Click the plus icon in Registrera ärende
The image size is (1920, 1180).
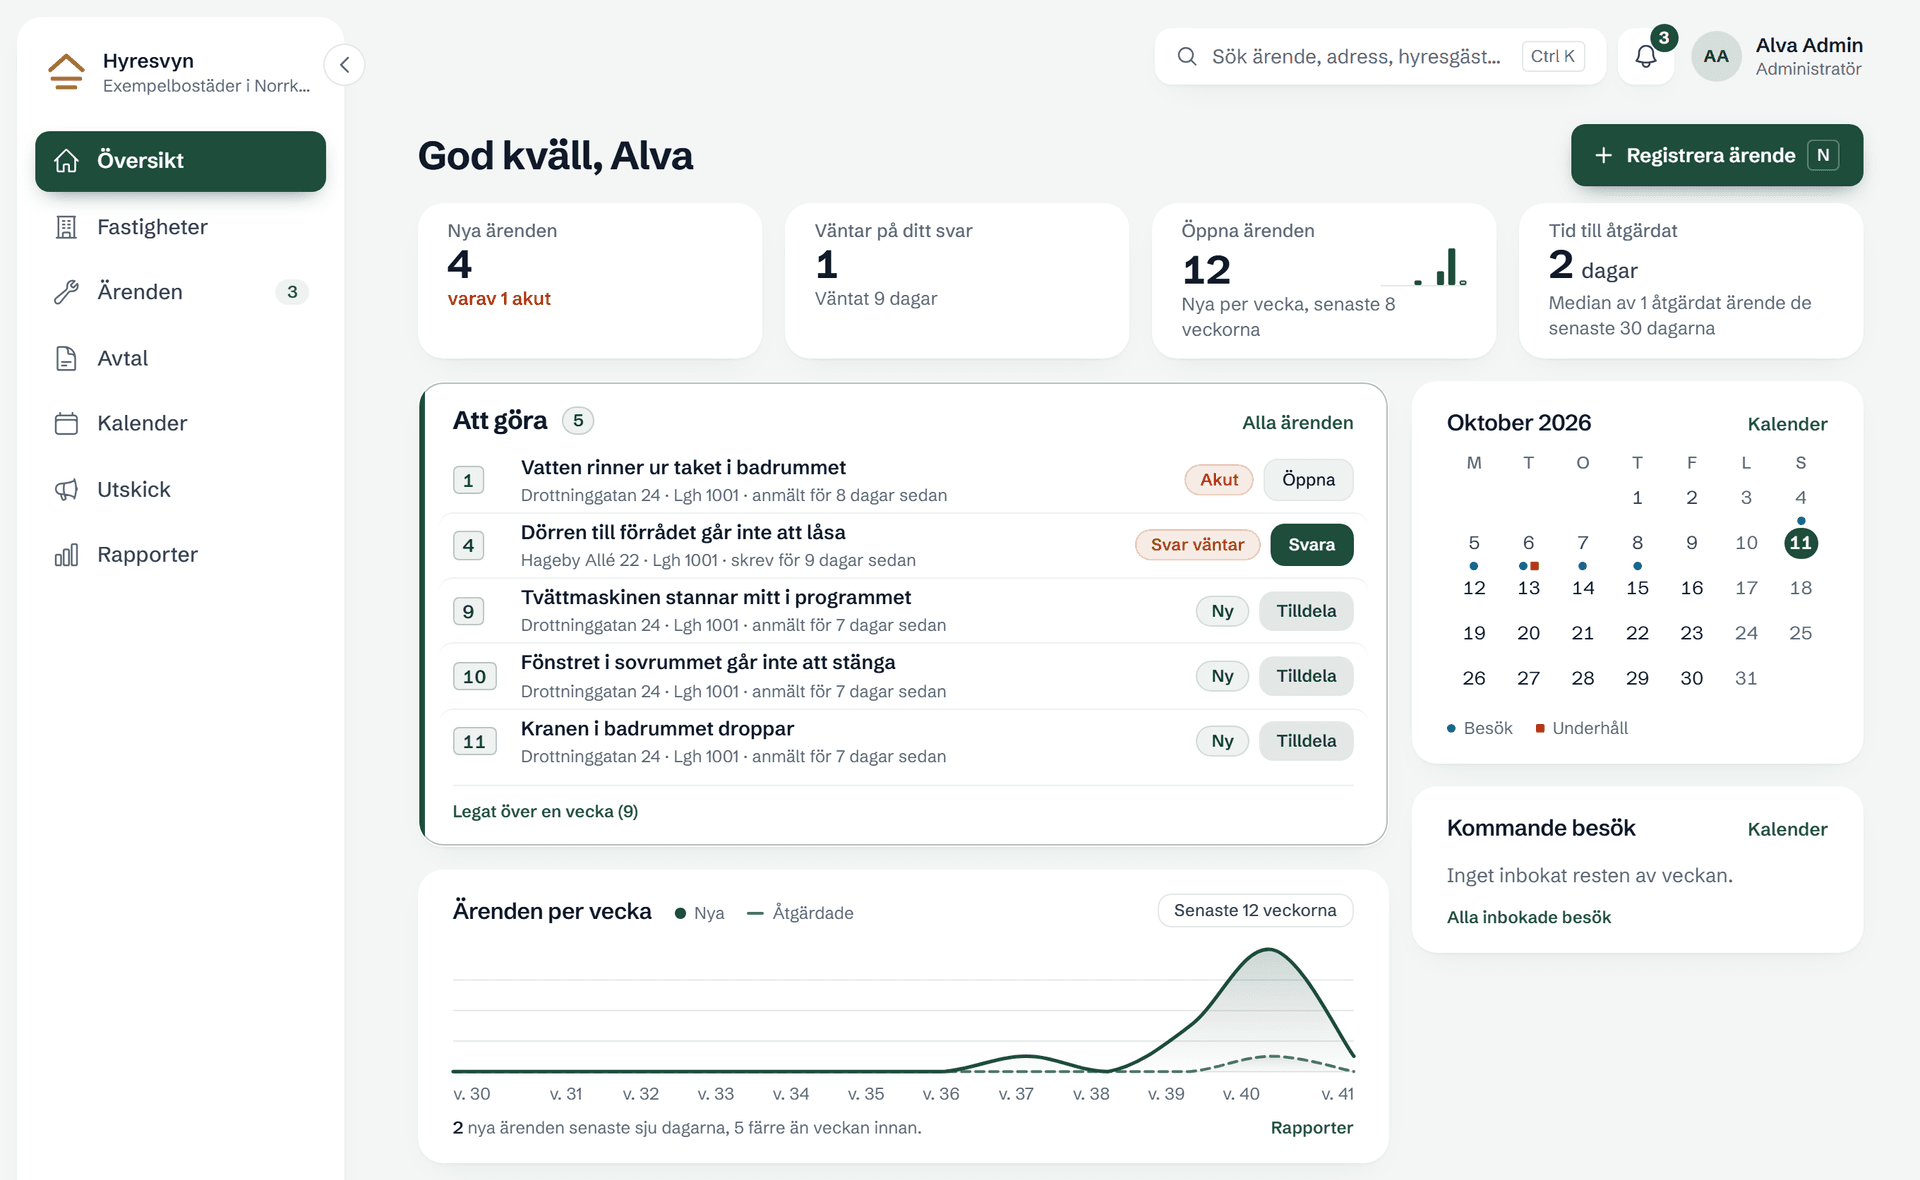[1603, 155]
